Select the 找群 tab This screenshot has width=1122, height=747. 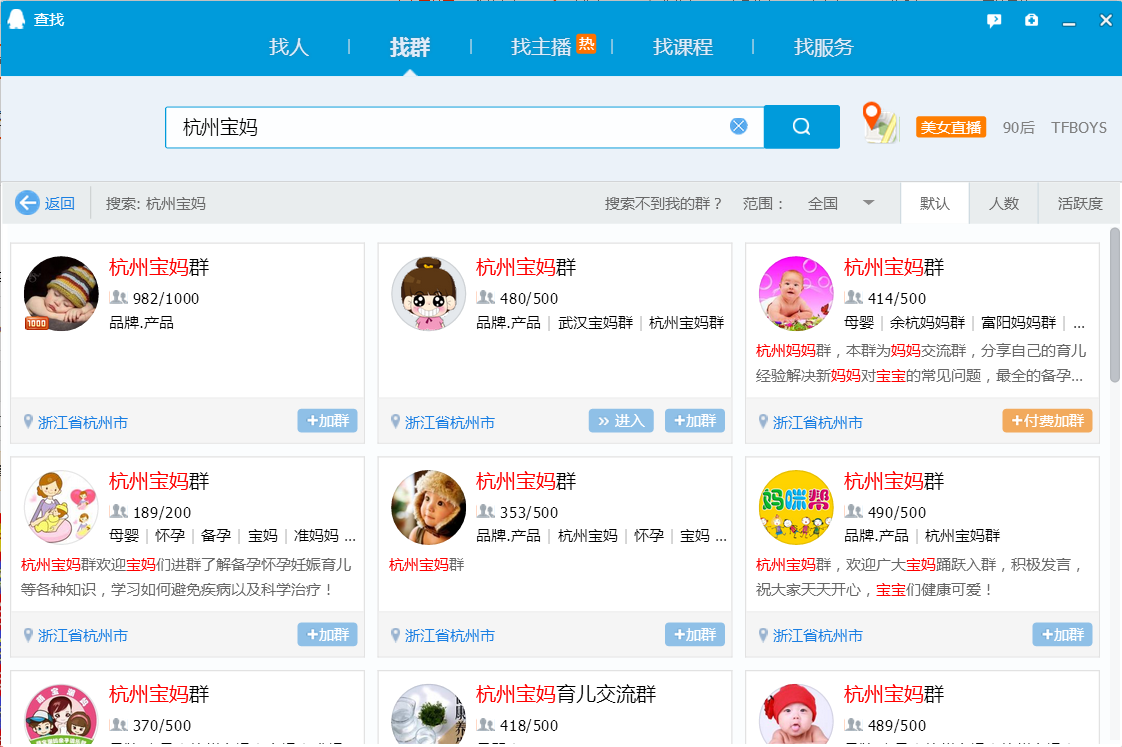[410, 47]
